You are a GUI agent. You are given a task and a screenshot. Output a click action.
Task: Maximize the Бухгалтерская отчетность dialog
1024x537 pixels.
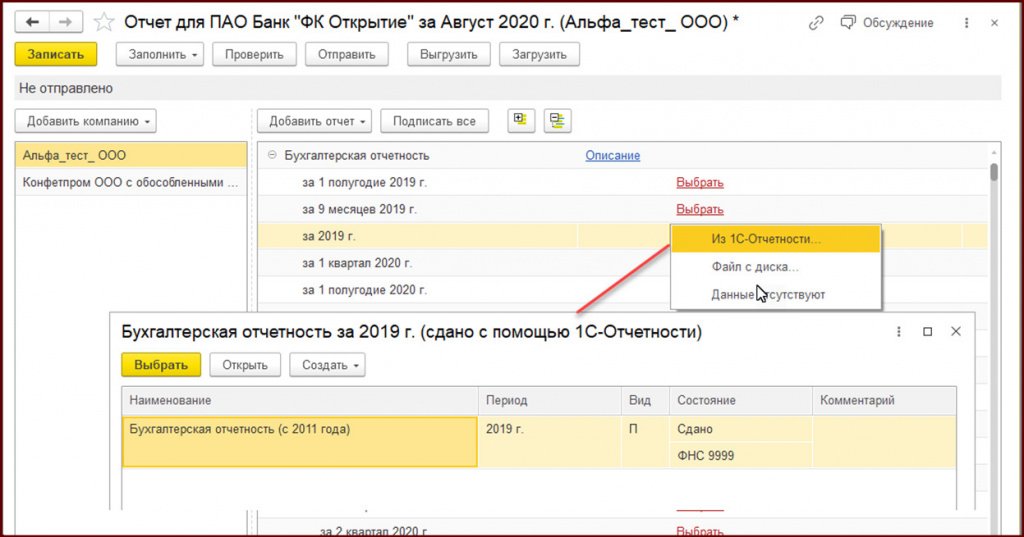pyautogui.click(x=927, y=332)
